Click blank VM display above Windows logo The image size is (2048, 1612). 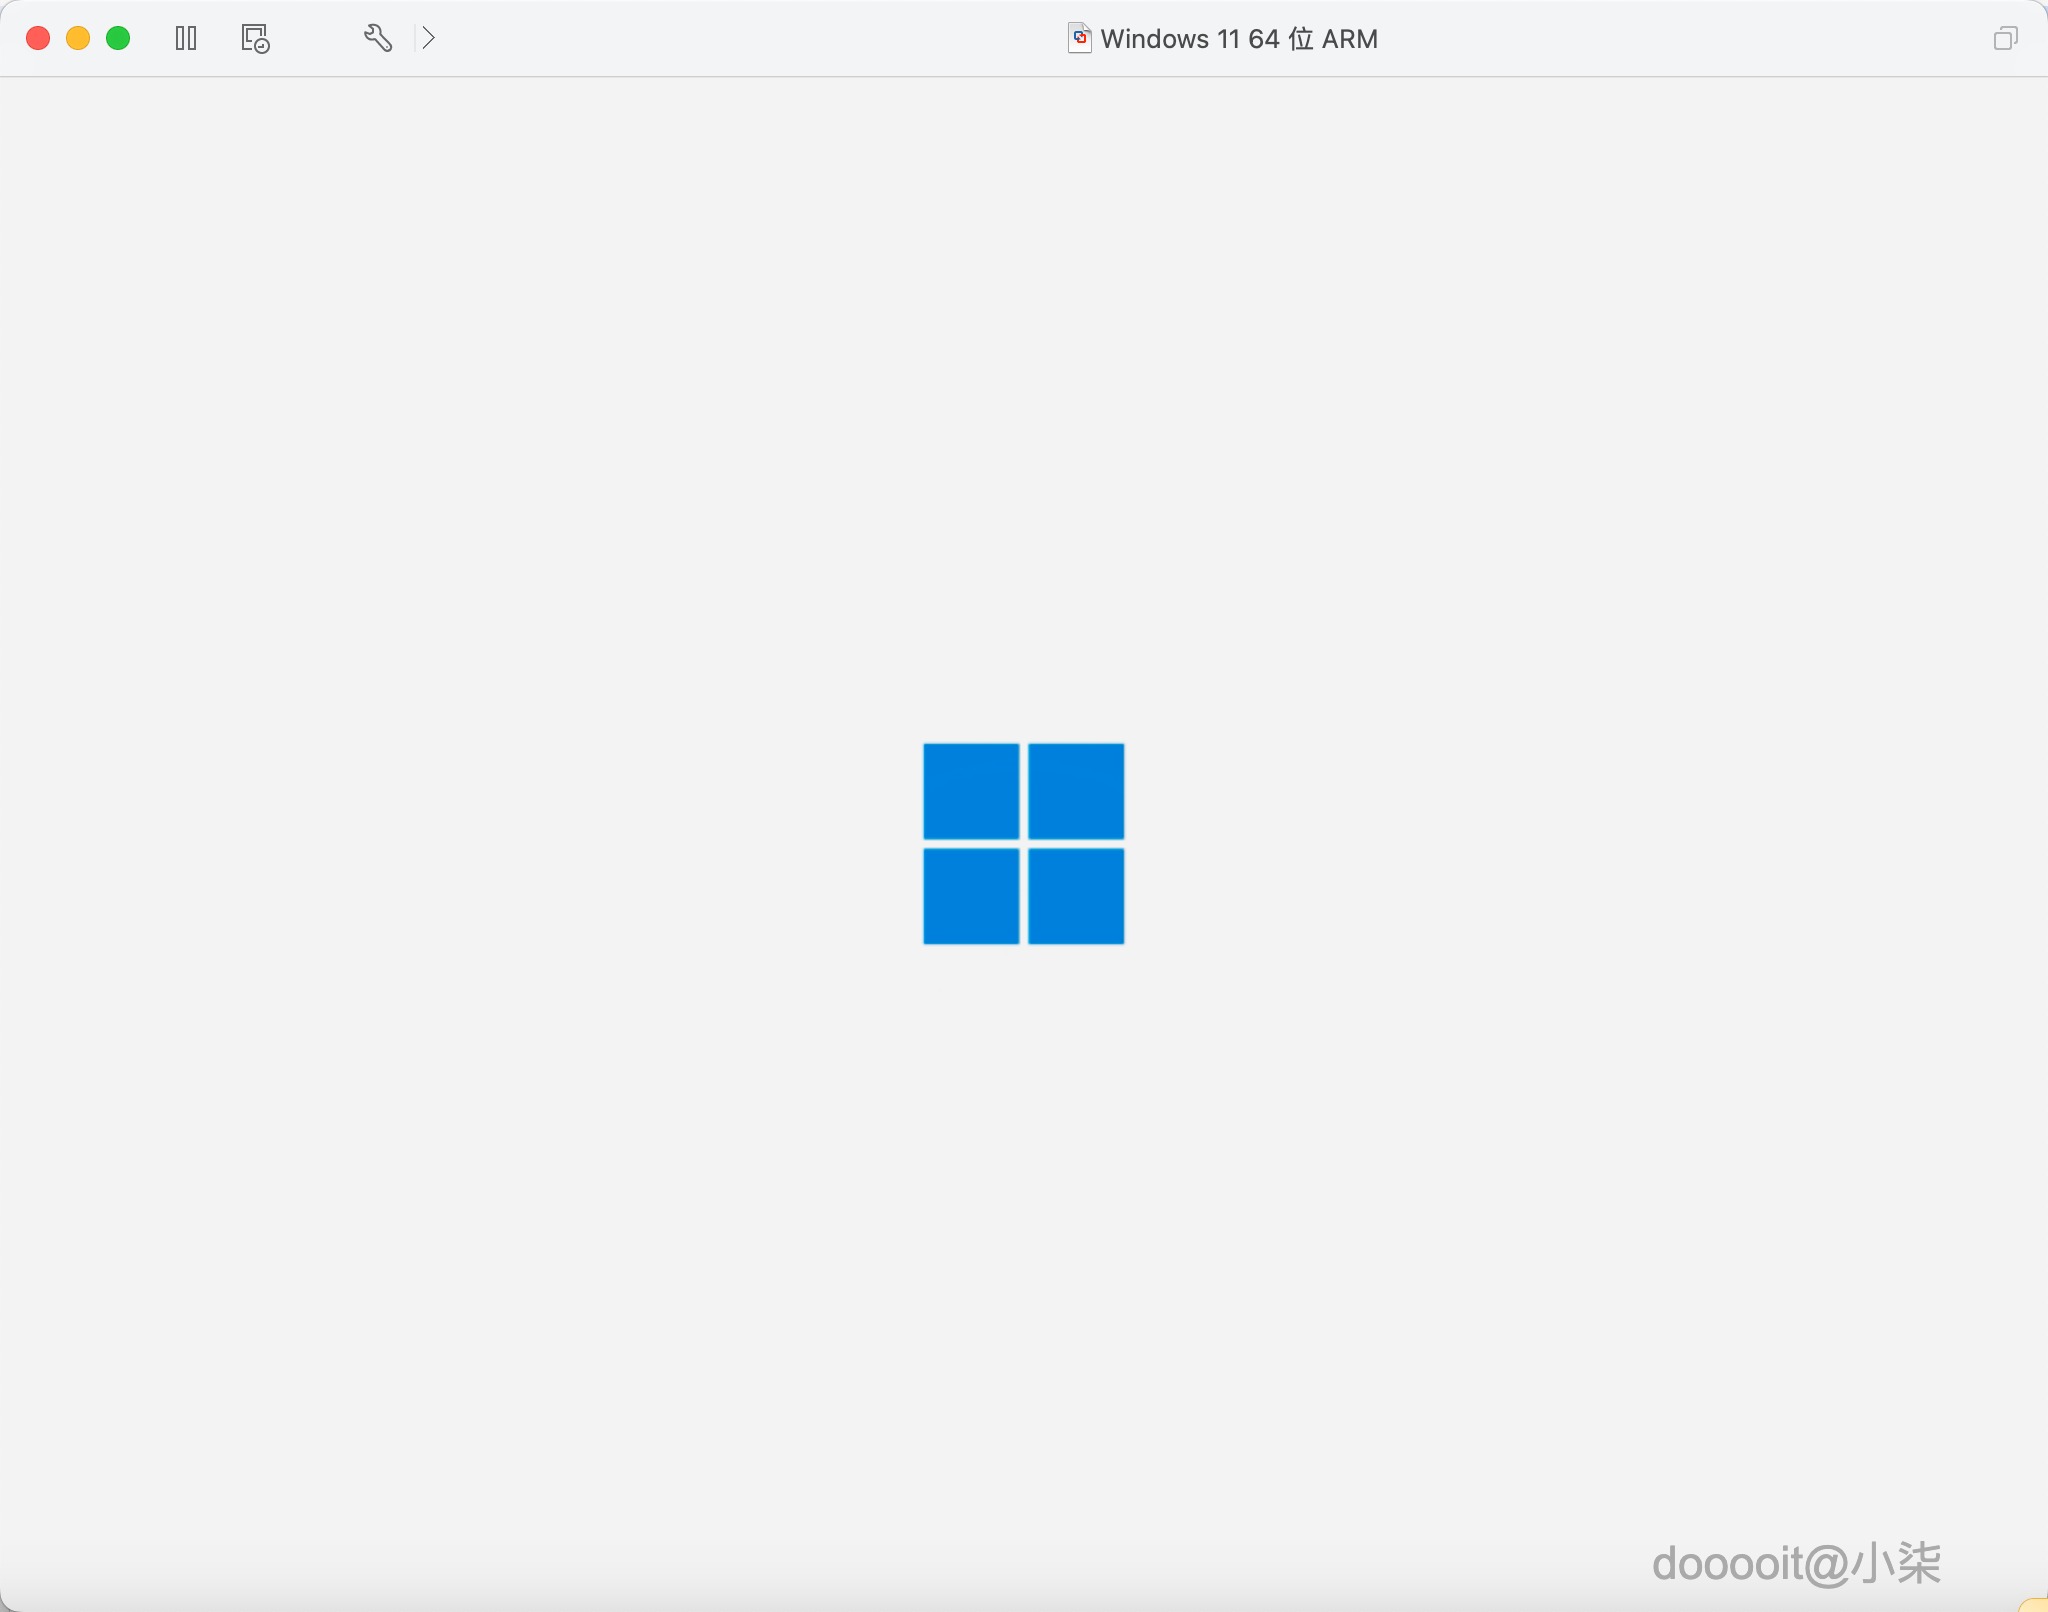click(x=1024, y=400)
